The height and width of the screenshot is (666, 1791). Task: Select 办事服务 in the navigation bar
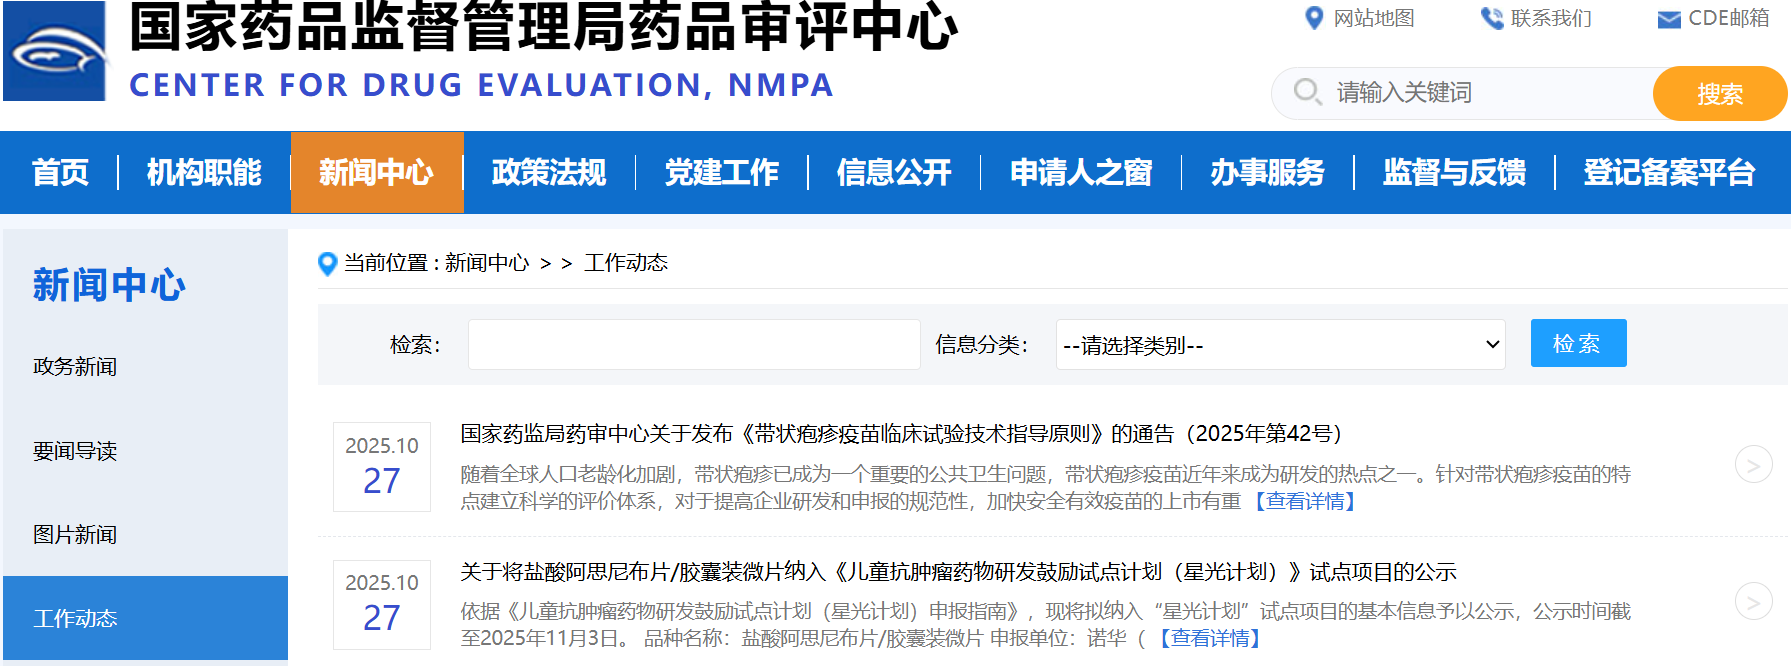pos(1267,172)
